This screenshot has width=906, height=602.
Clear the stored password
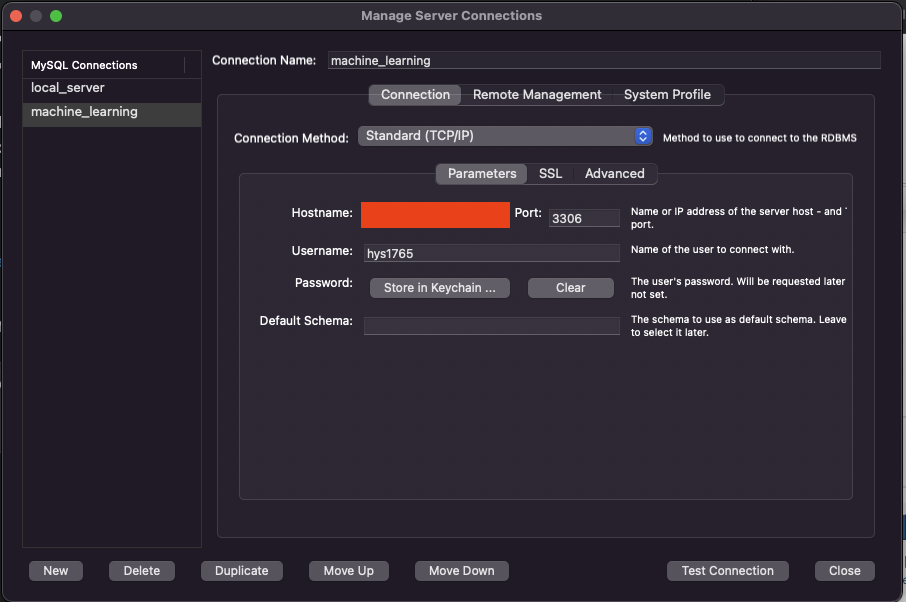pos(570,288)
